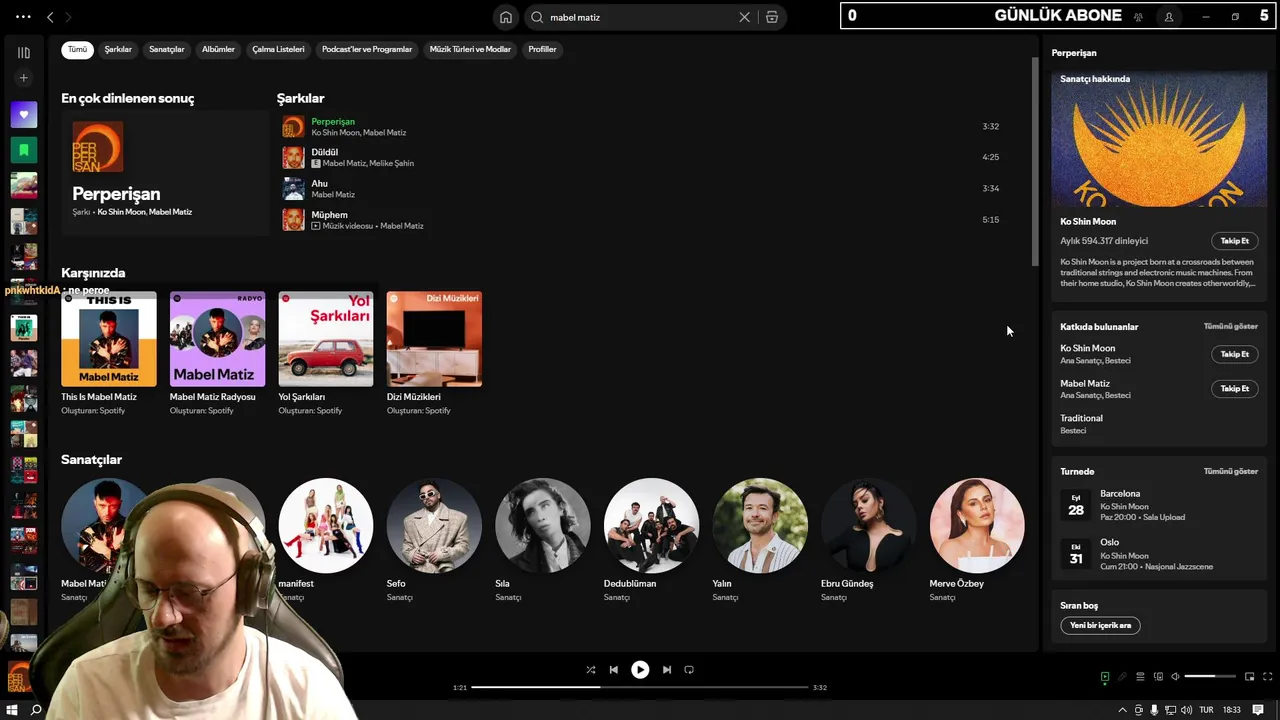Toggle repeat mode
The image size is (1280, 720).
click(689, 670)
